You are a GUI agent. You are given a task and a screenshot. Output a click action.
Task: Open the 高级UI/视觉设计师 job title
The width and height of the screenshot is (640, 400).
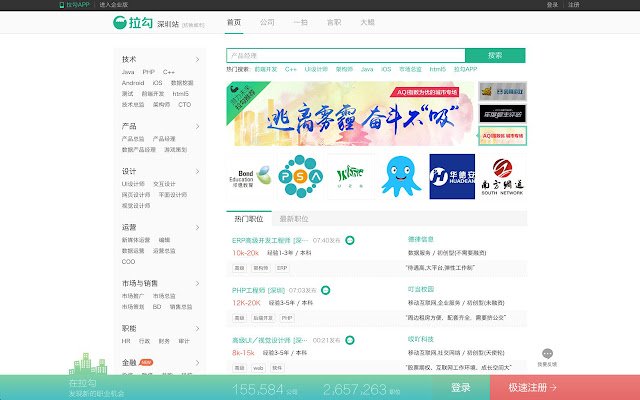click(x=270, y=340)
